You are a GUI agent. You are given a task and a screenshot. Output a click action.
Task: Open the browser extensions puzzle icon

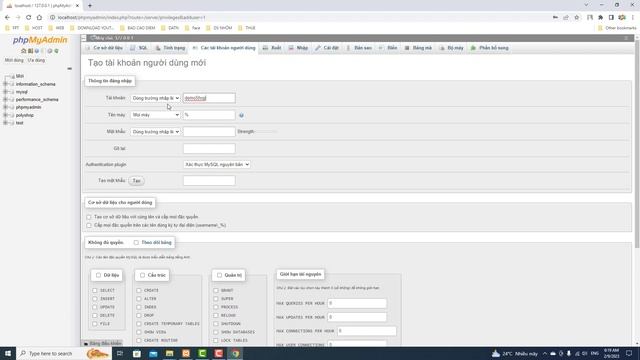pyautogui.click(x=600, y=17)
